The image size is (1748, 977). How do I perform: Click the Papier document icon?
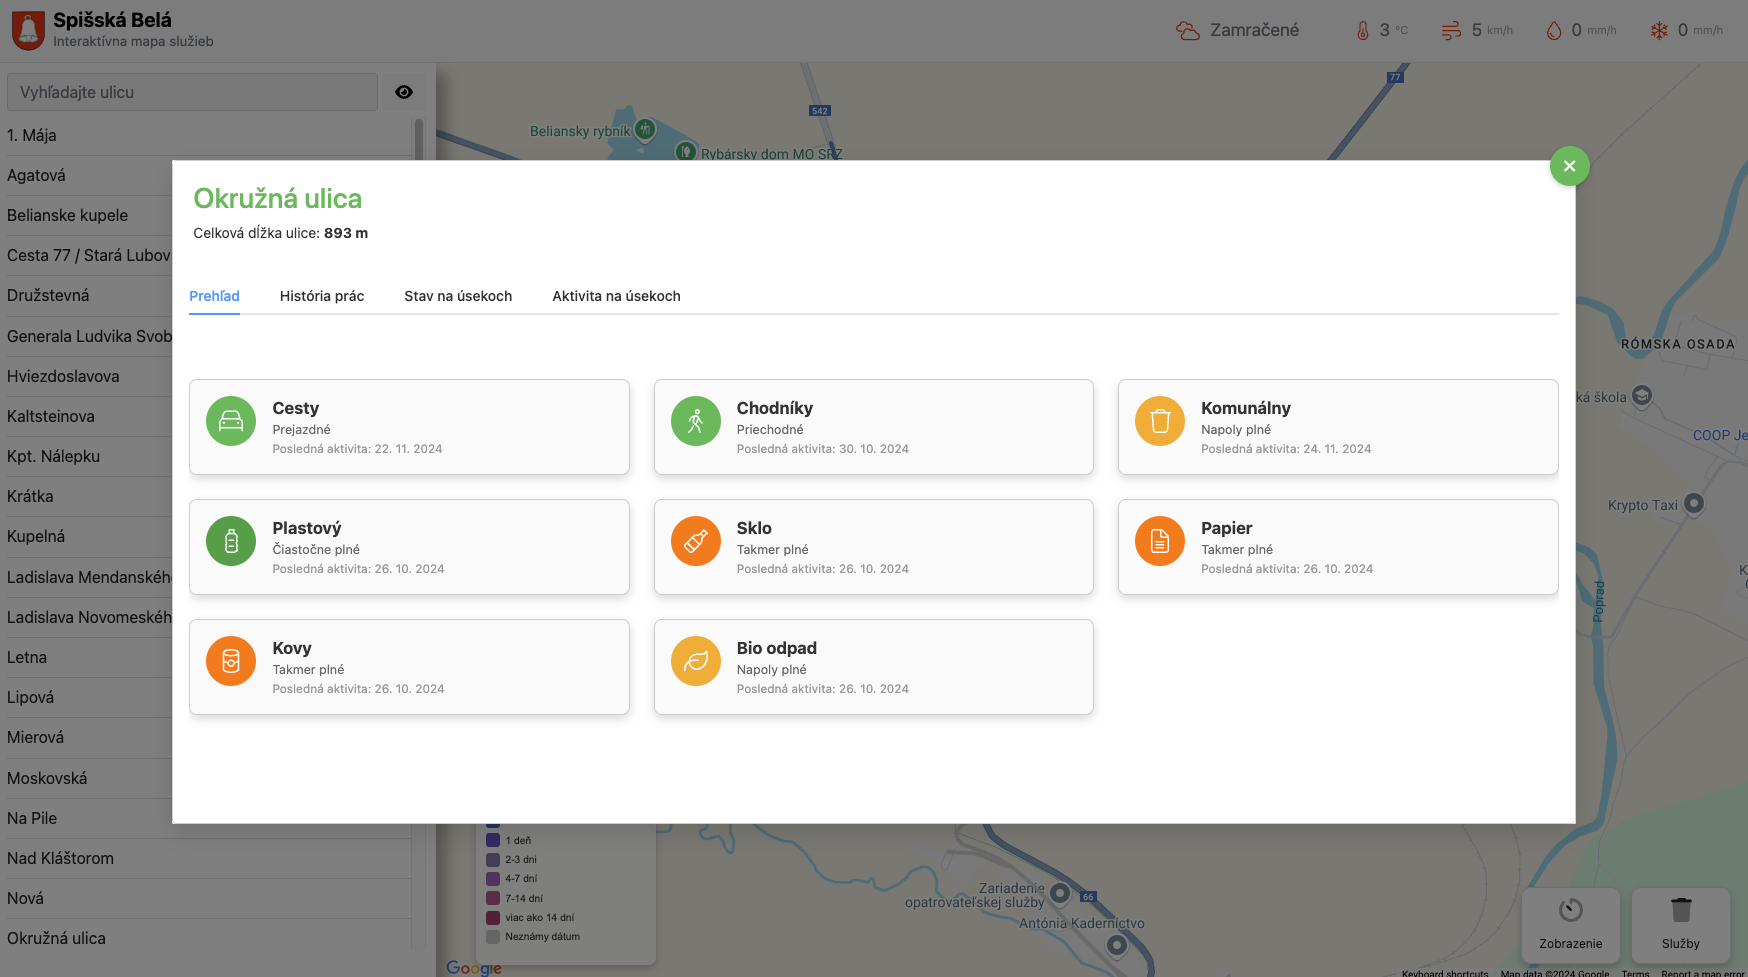click(1160, 542)
